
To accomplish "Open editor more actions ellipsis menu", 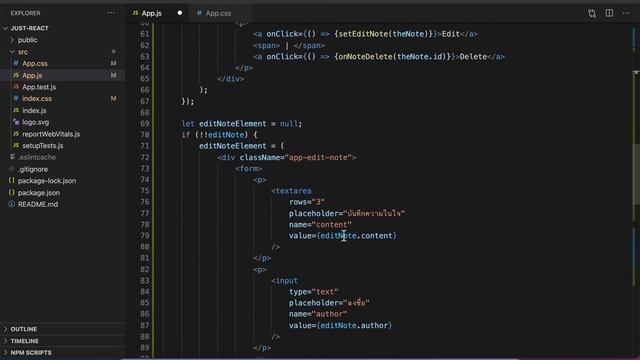I will (x=626, y=13).
